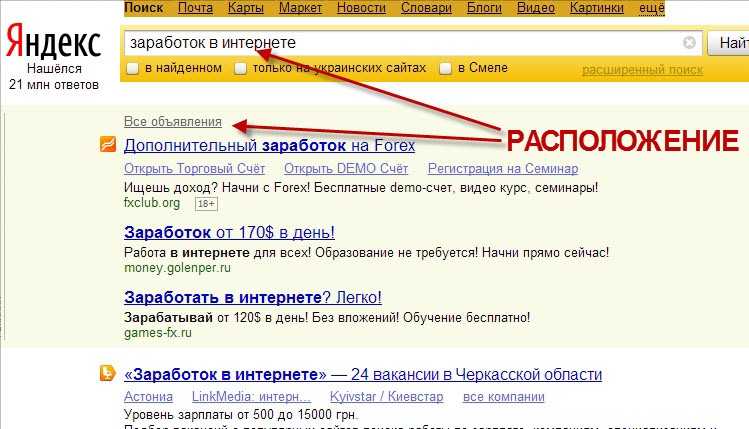749x429 pixels.
Task: Open the 'ещё' more services menu
Action: click(x=652, y=8)
